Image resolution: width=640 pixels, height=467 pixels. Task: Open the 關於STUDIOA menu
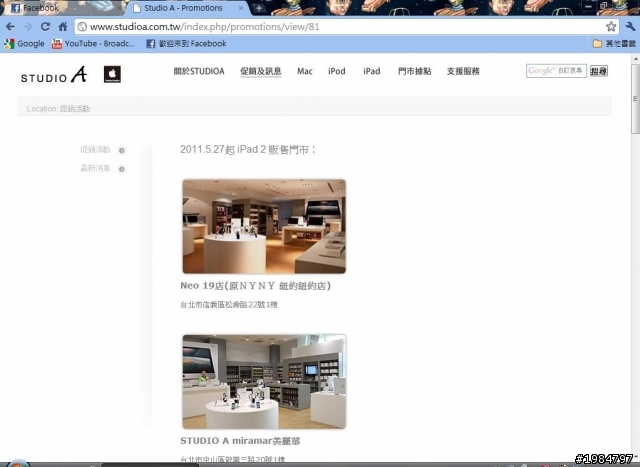pos(199,71)
